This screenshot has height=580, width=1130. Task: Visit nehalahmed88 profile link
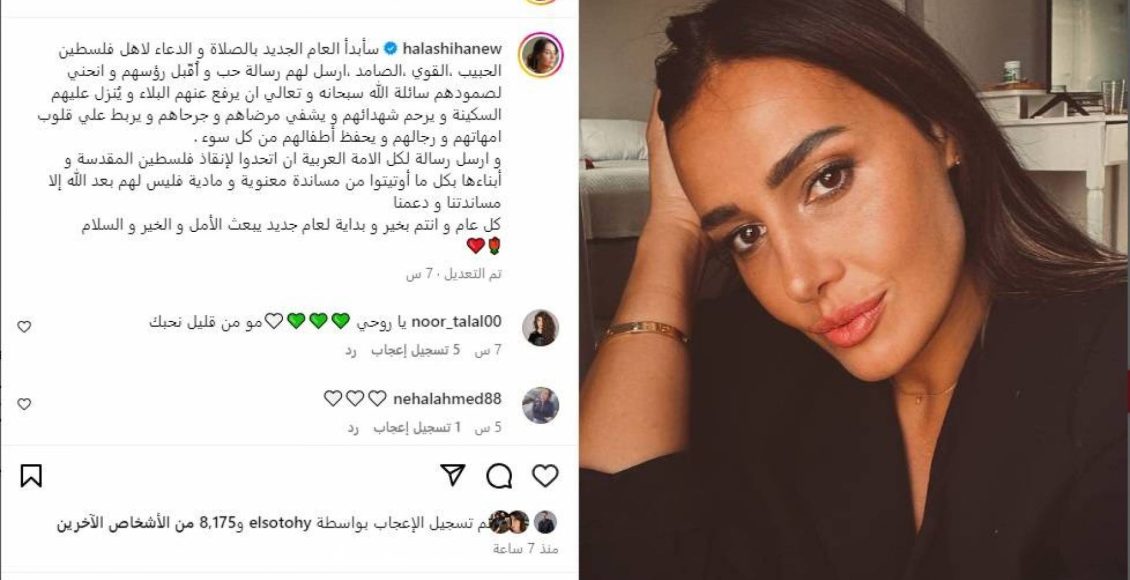(x=447, y=398)
